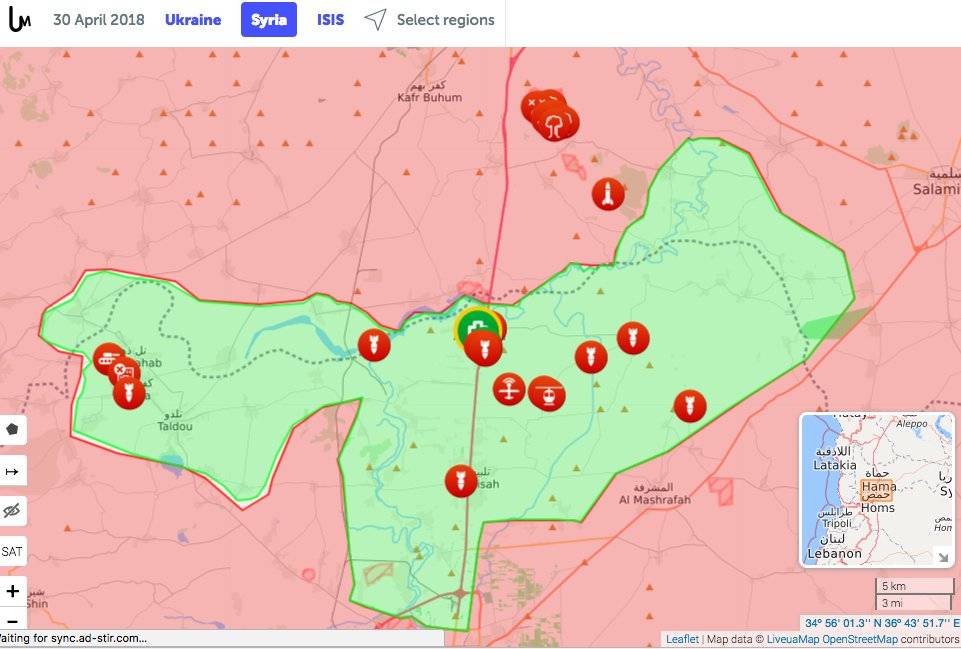The image size is (961, 649).
Task: Click Homs label on the minimap
Action: click(878, 508)
